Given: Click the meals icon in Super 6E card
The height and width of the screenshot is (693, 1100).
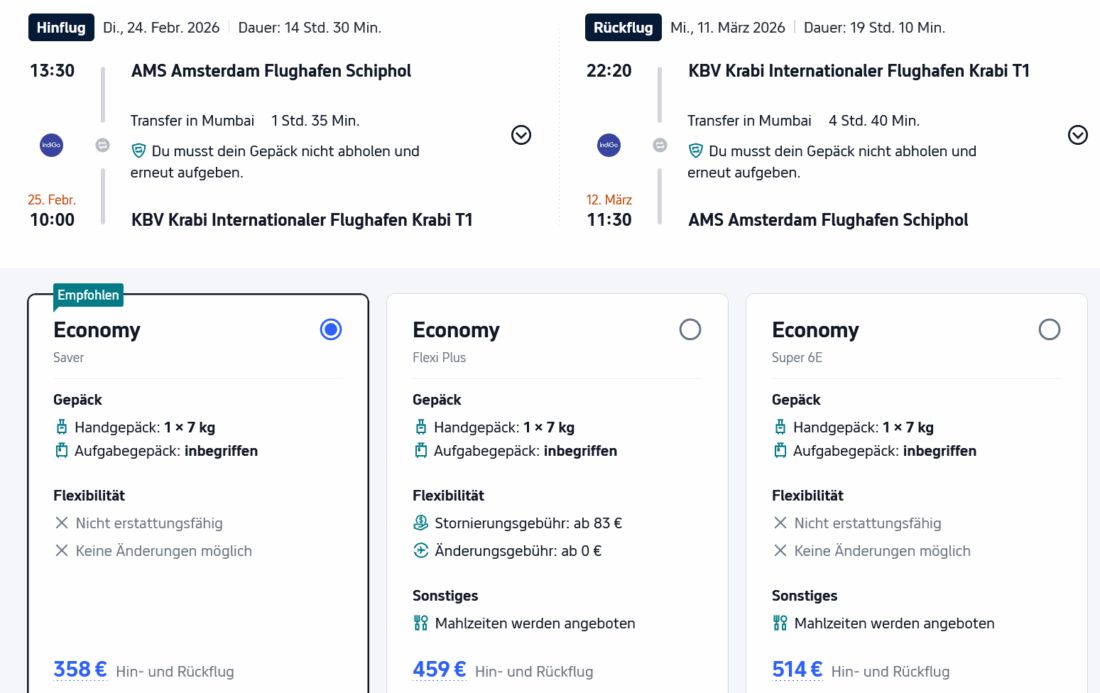Looking at the screenshot, I should click(780, 624).
